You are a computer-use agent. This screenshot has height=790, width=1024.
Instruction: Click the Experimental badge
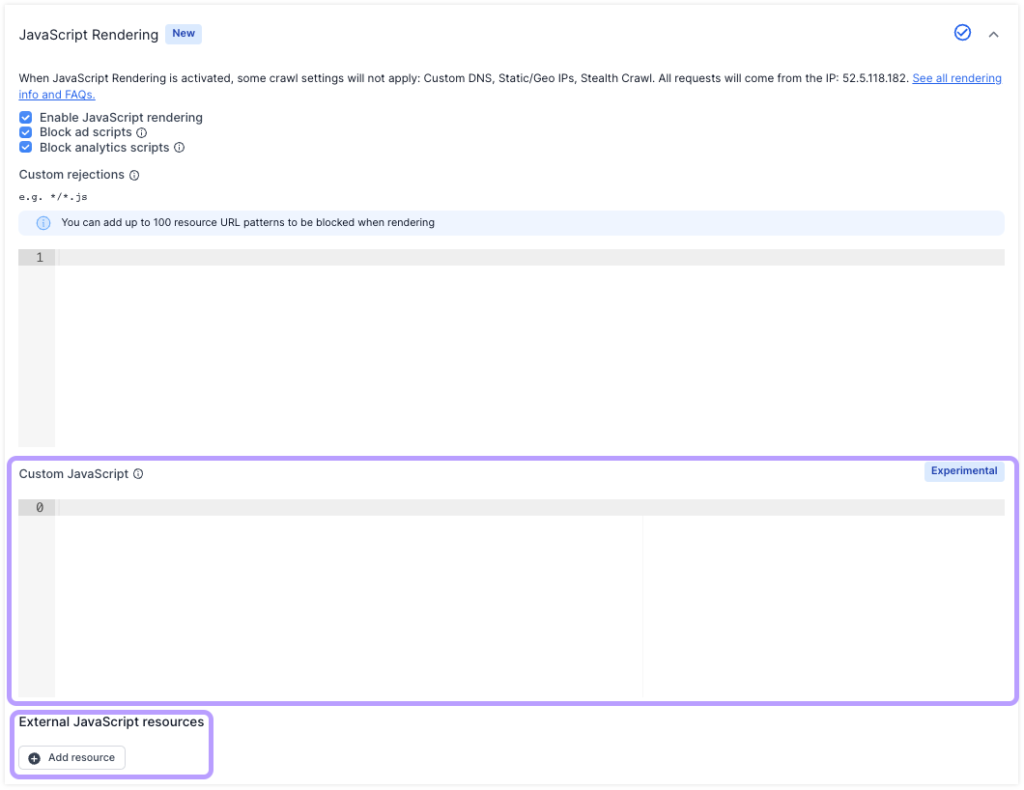pos(963,471)
